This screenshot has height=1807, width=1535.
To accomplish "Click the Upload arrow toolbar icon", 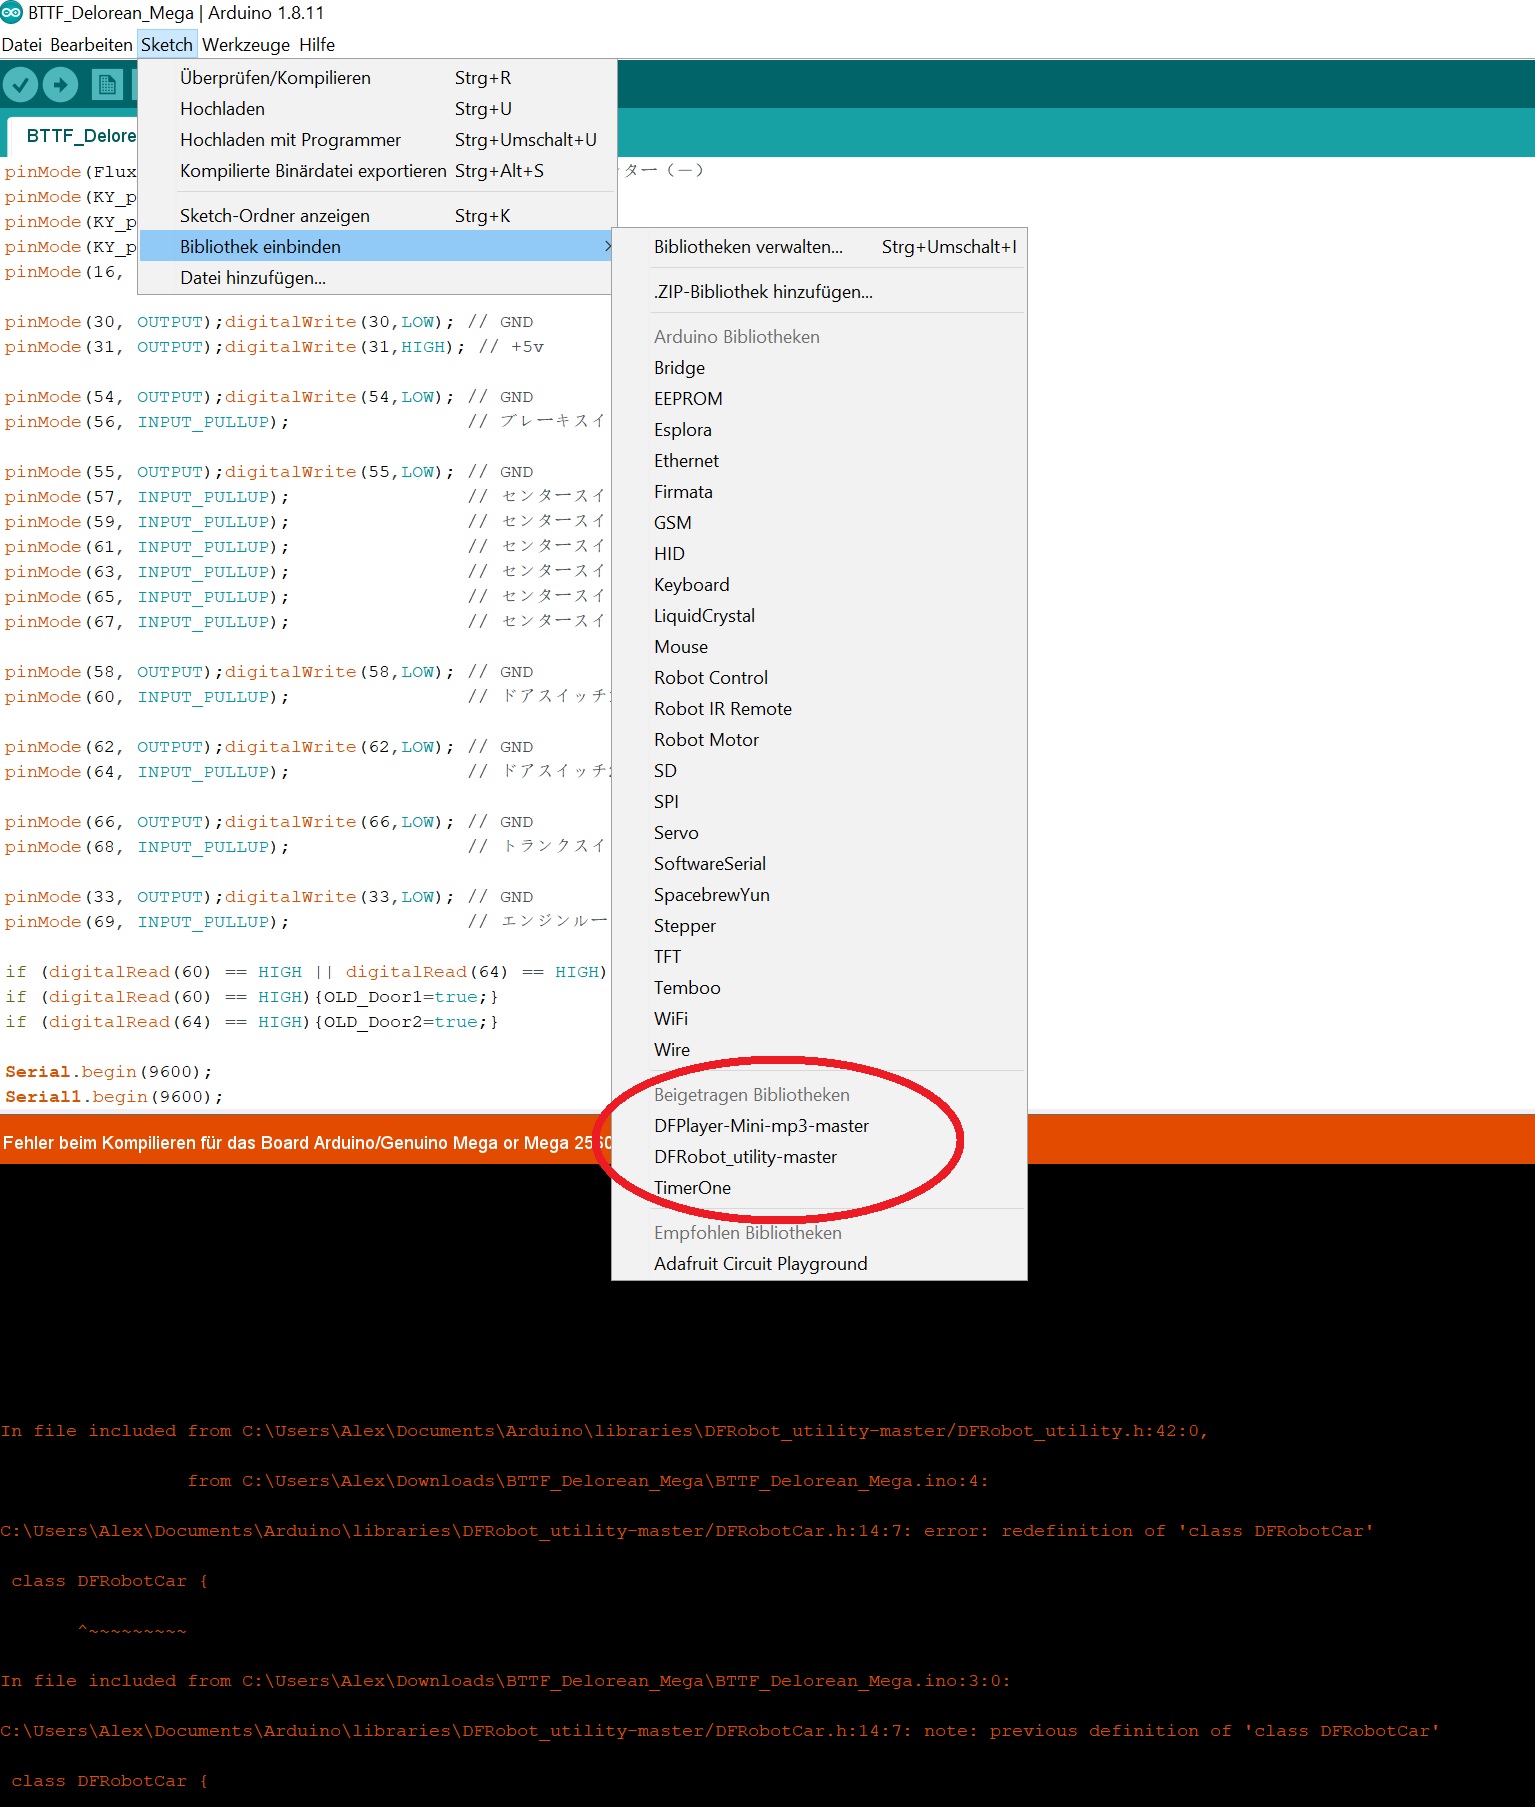I will pyautogui.click(x=60, y=85).
